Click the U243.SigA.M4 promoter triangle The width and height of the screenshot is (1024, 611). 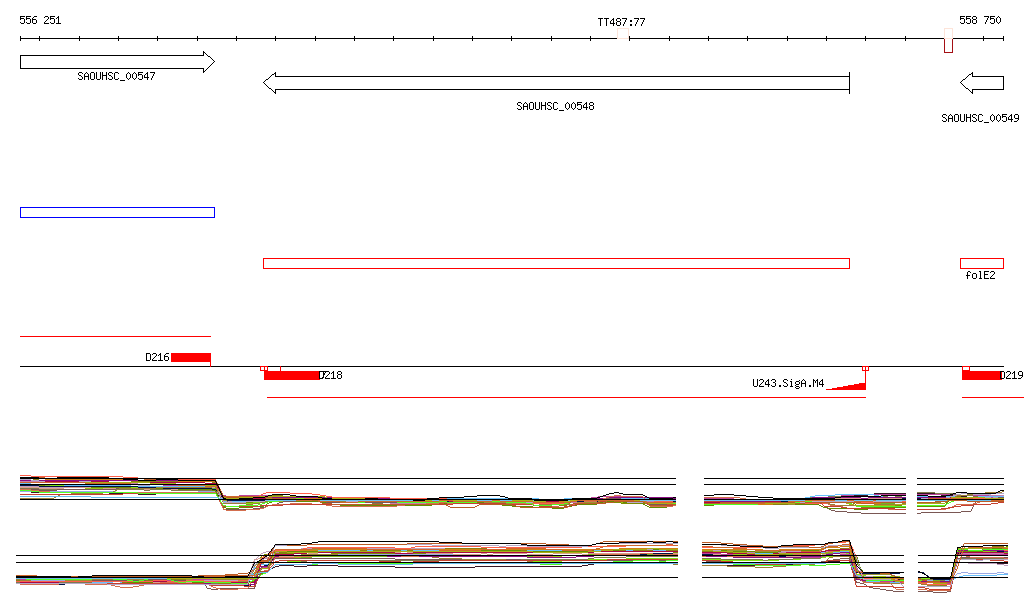(847, 386)
